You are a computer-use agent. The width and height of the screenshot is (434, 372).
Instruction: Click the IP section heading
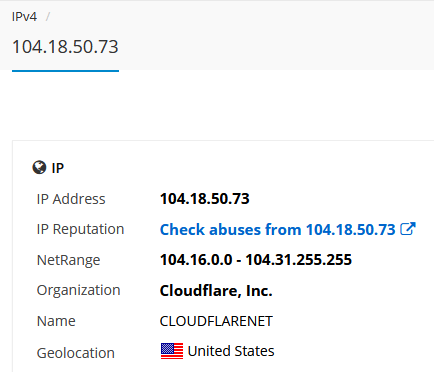(x=58, y=168)
